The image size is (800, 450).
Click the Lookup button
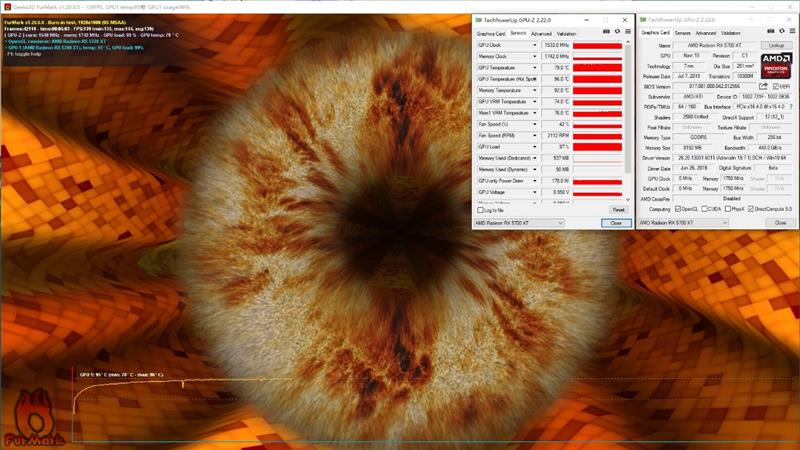[776, 45]
